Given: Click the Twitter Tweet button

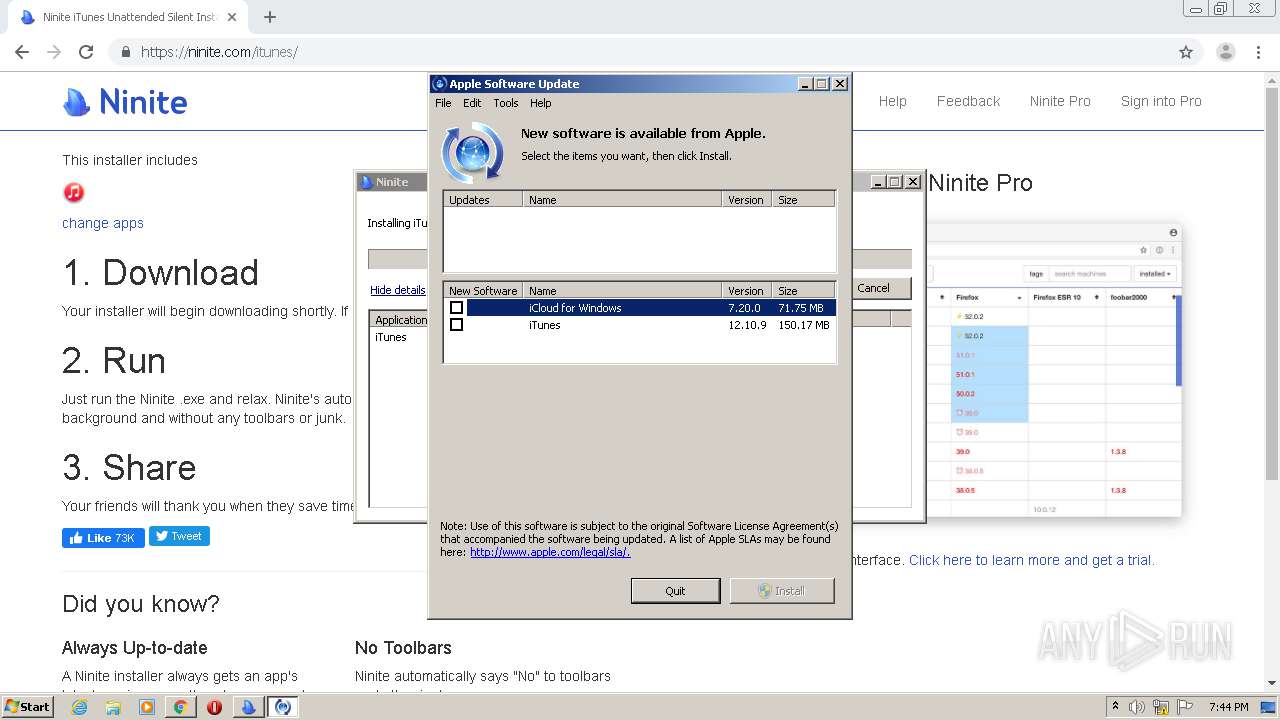Looking at the screenshot, I should 179,536.
